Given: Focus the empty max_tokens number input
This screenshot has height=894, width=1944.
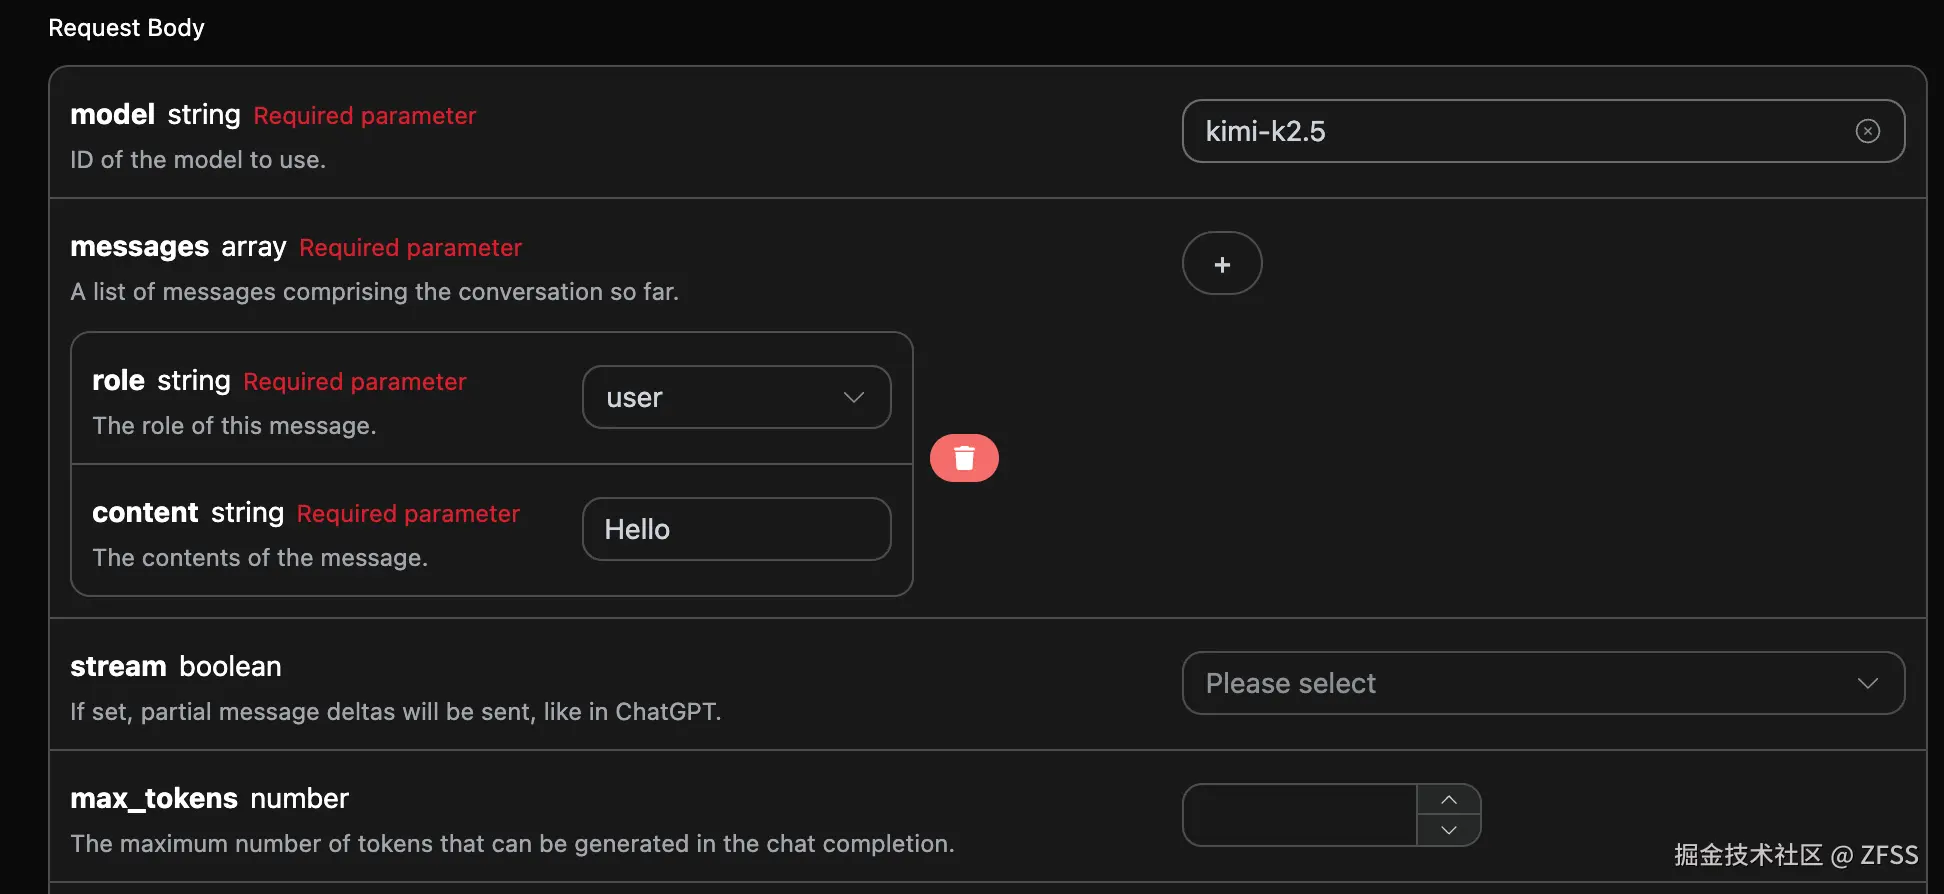Looking at the screenshot, I should coord(1299,815).
